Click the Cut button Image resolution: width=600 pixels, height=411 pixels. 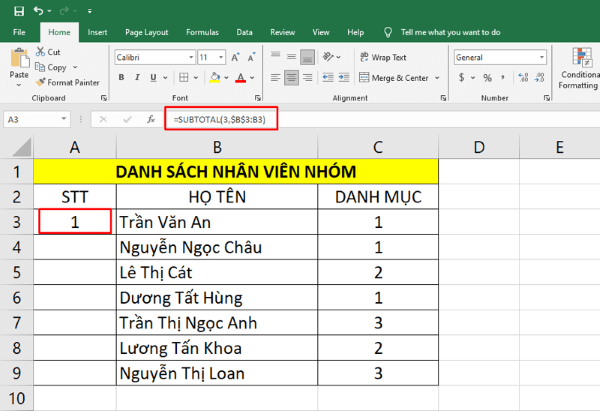(48, 52)
